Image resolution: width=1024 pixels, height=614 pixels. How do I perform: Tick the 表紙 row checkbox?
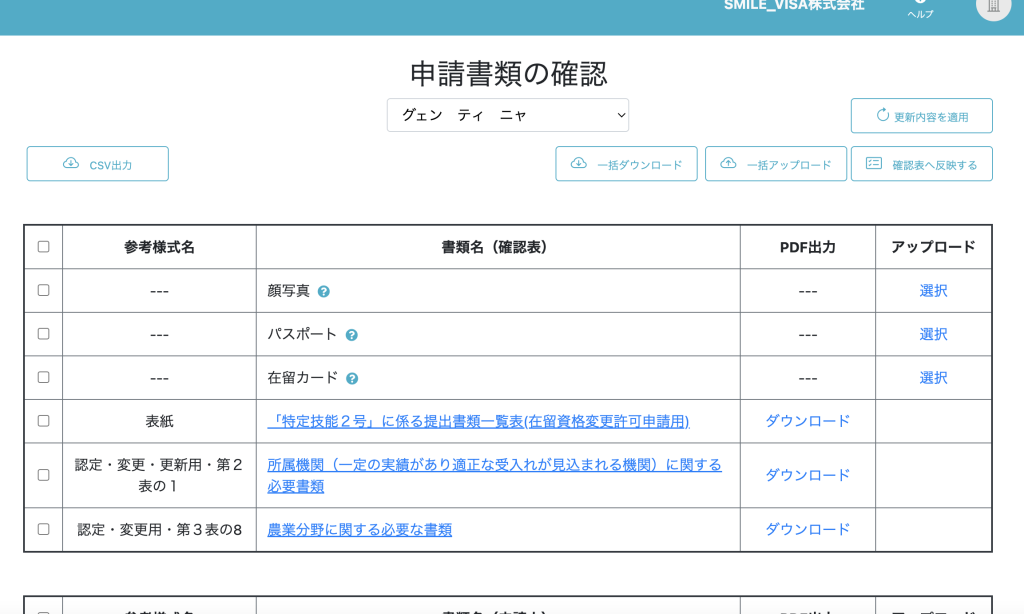point(43,421)
